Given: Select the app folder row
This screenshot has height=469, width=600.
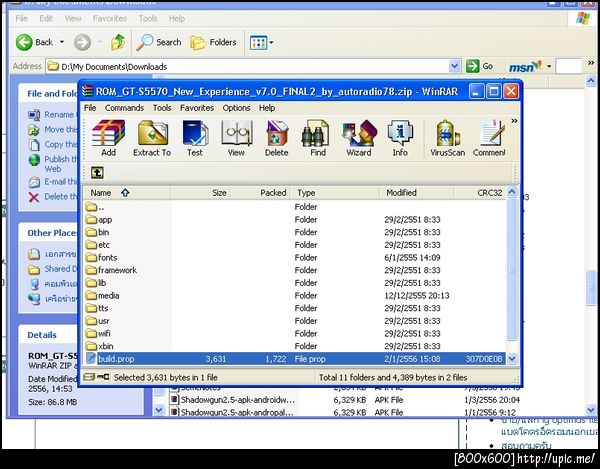Looking at the screenshot, I should [295, 220].
